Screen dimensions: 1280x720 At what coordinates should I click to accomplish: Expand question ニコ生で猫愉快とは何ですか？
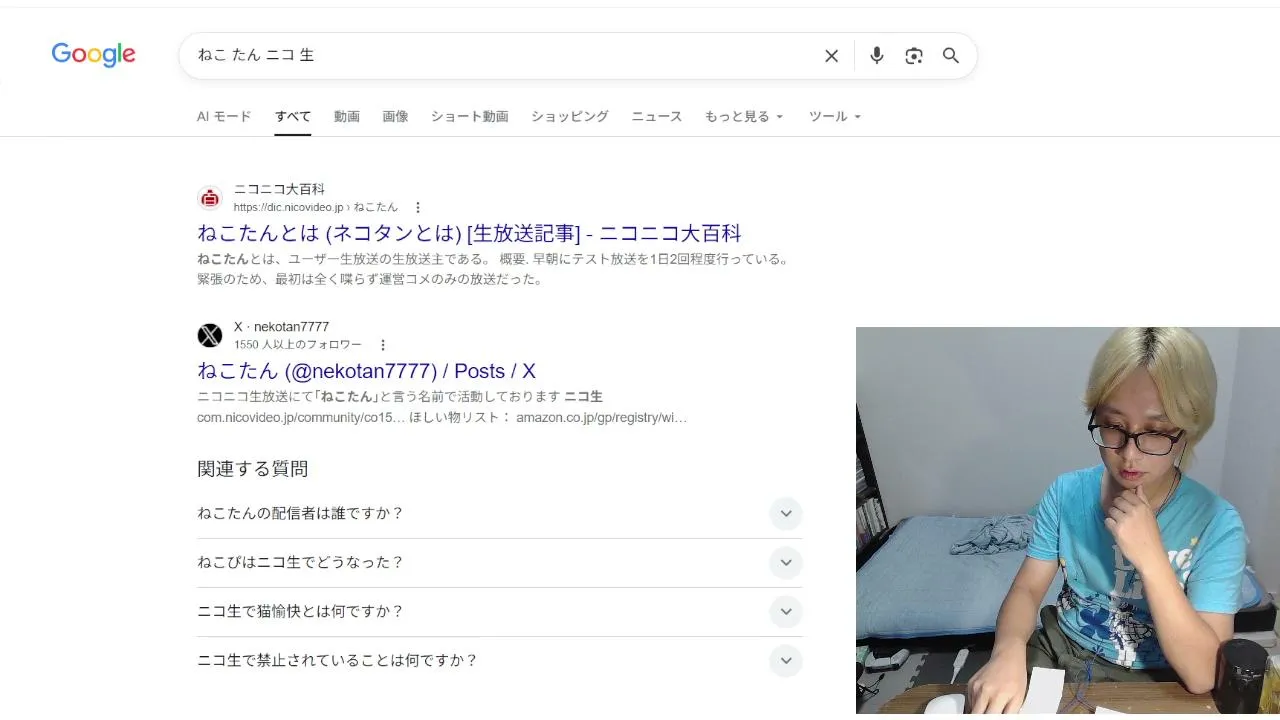coord(500,612)
